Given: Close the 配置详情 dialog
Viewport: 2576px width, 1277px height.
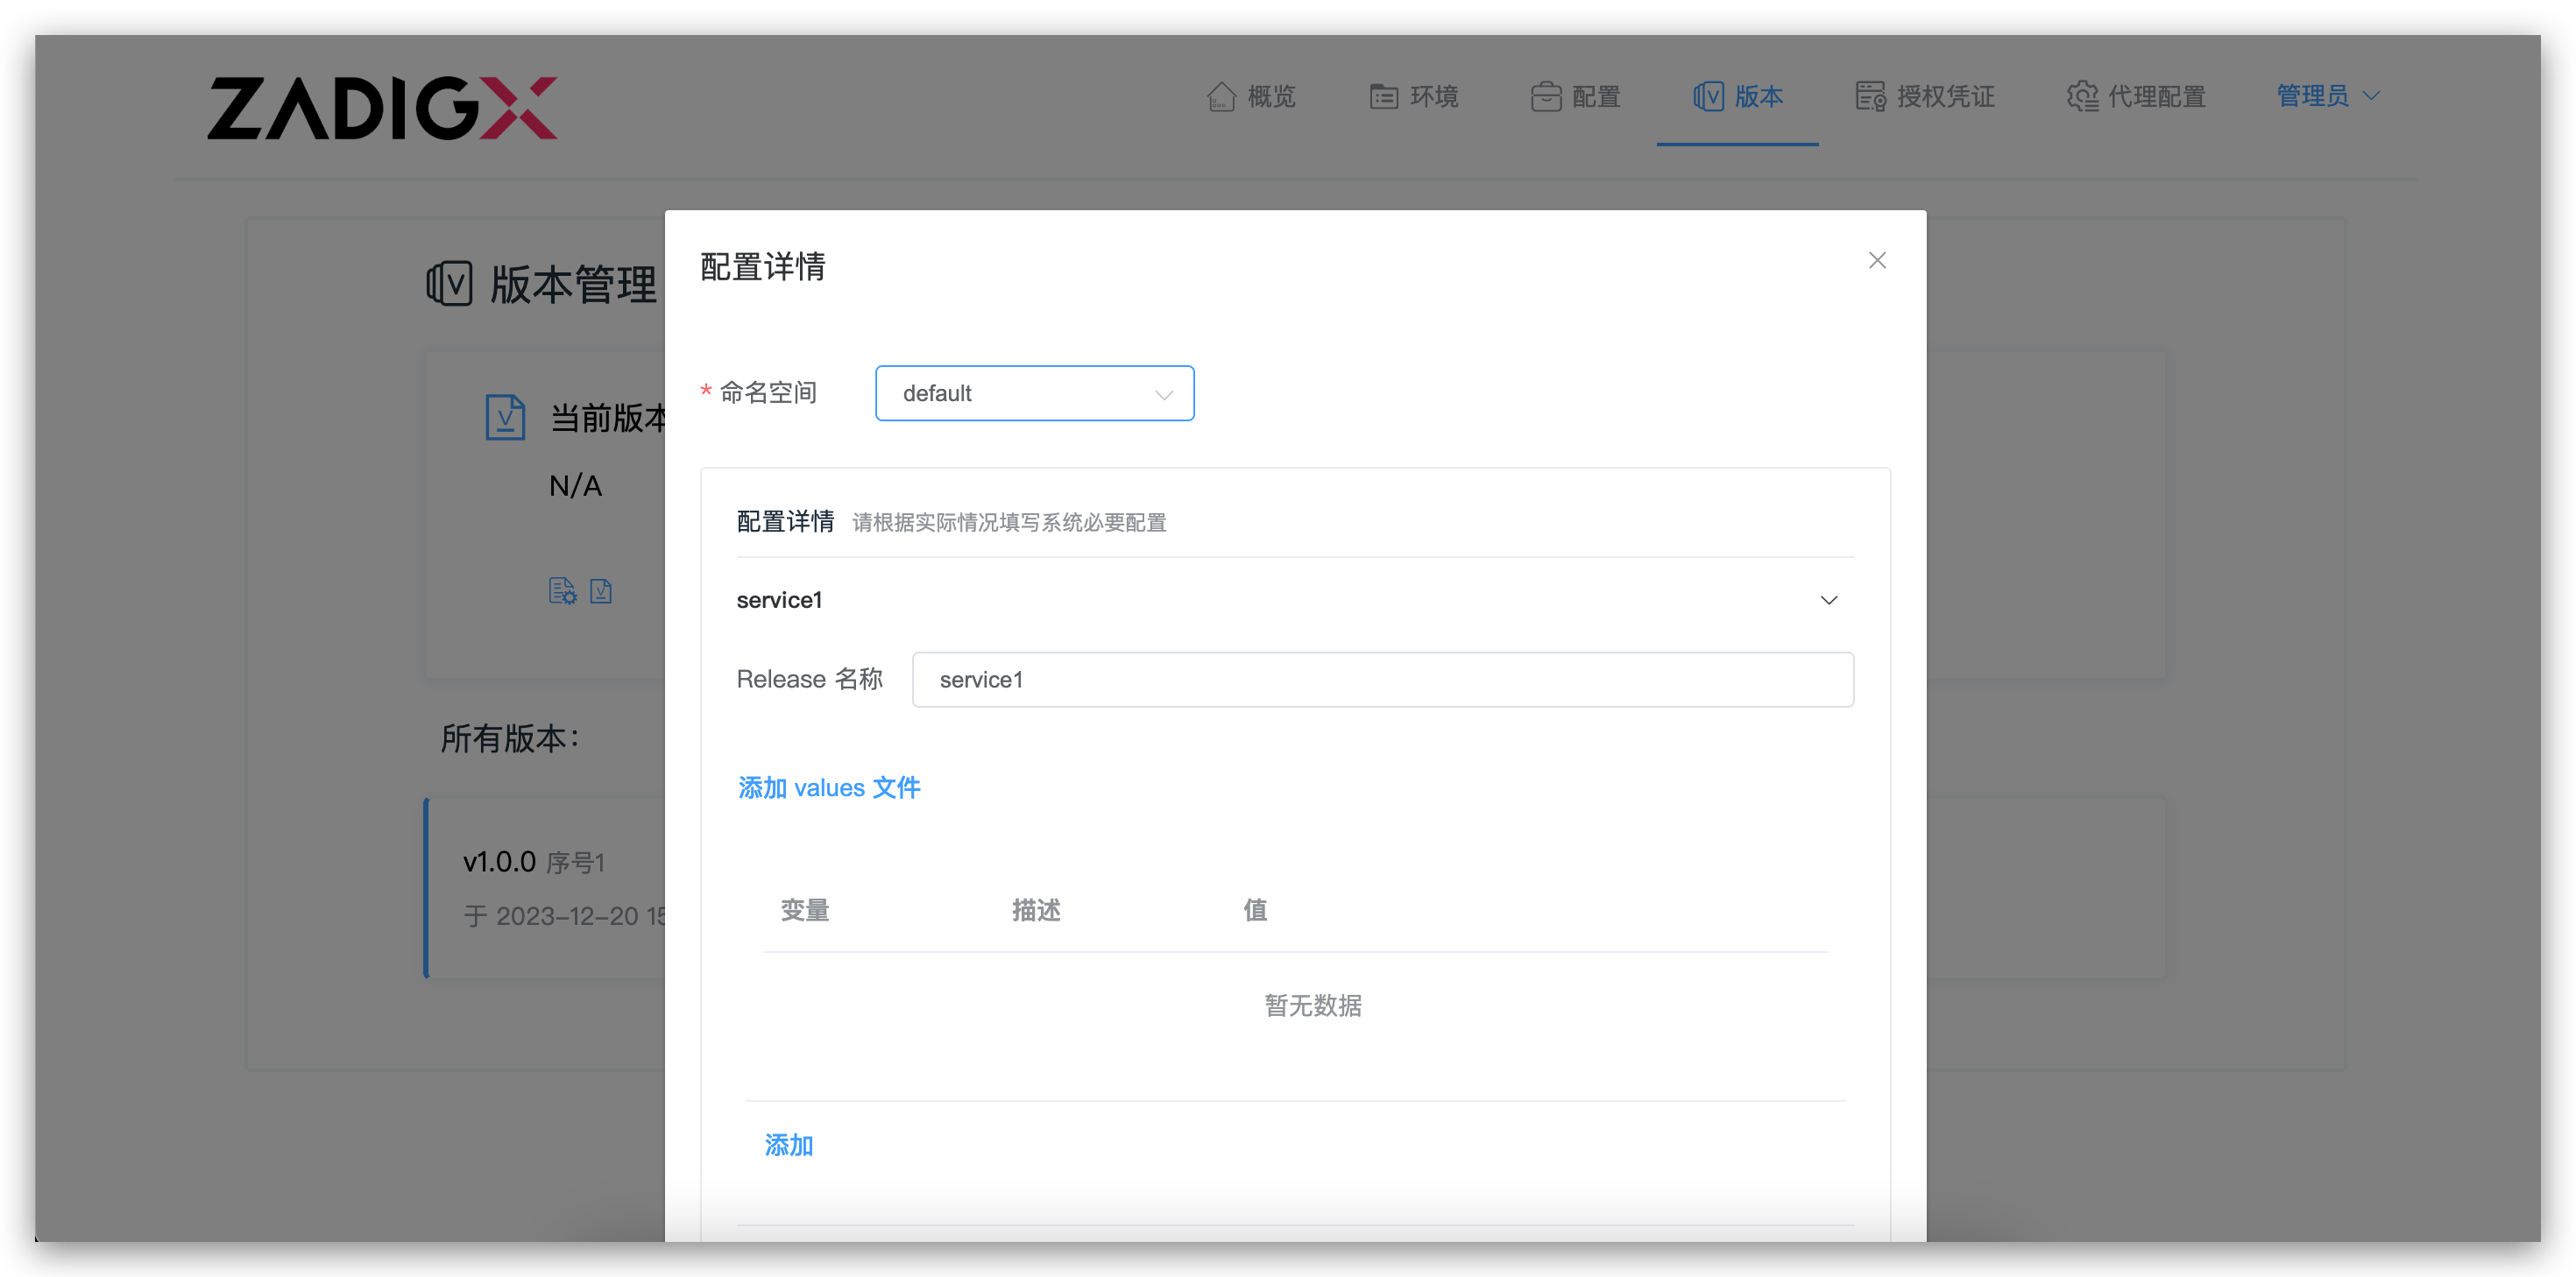Looking at the screenshot, I should (1877, 261).
